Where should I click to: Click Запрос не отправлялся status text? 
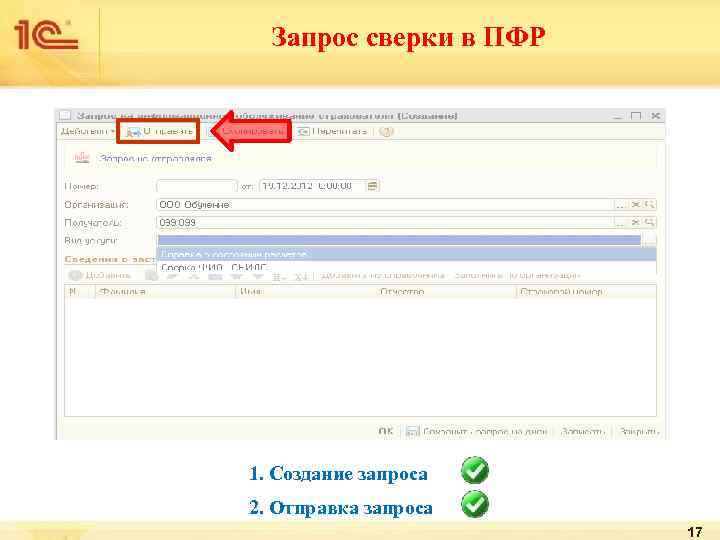point(156,159)
